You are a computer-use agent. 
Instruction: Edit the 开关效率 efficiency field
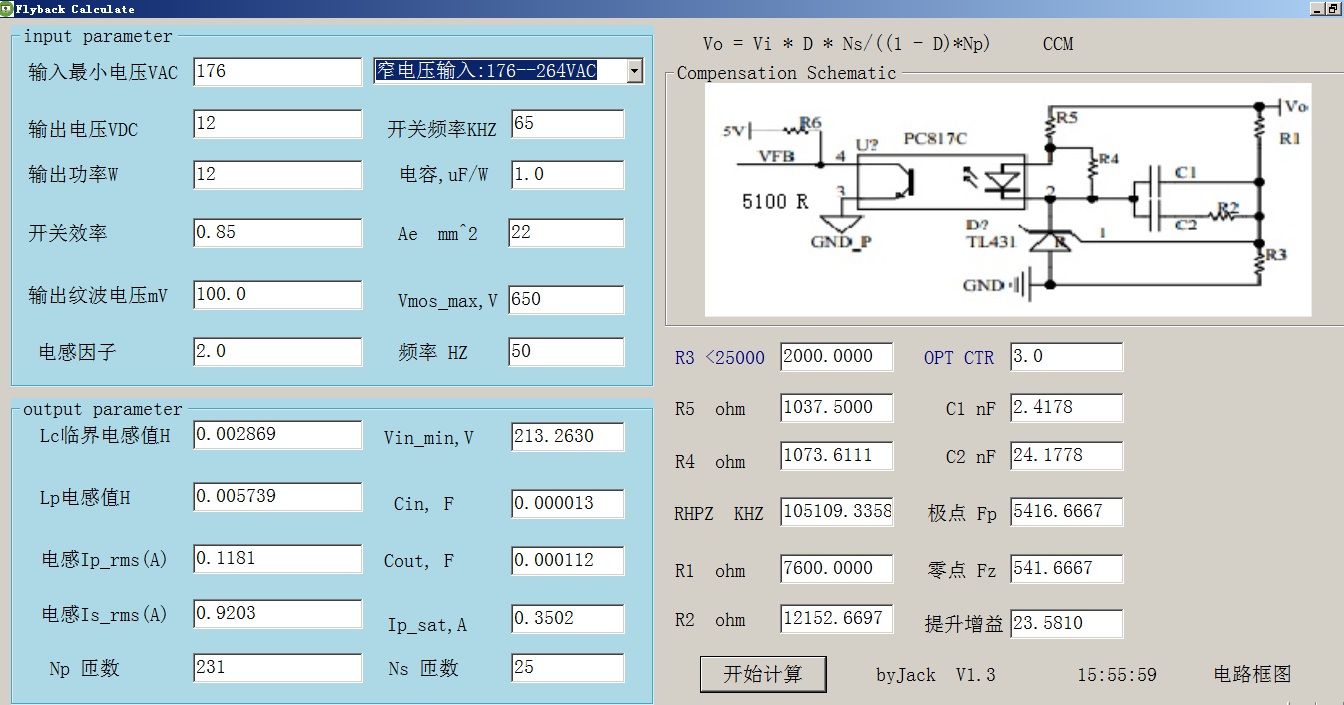[x=277, y=233]
